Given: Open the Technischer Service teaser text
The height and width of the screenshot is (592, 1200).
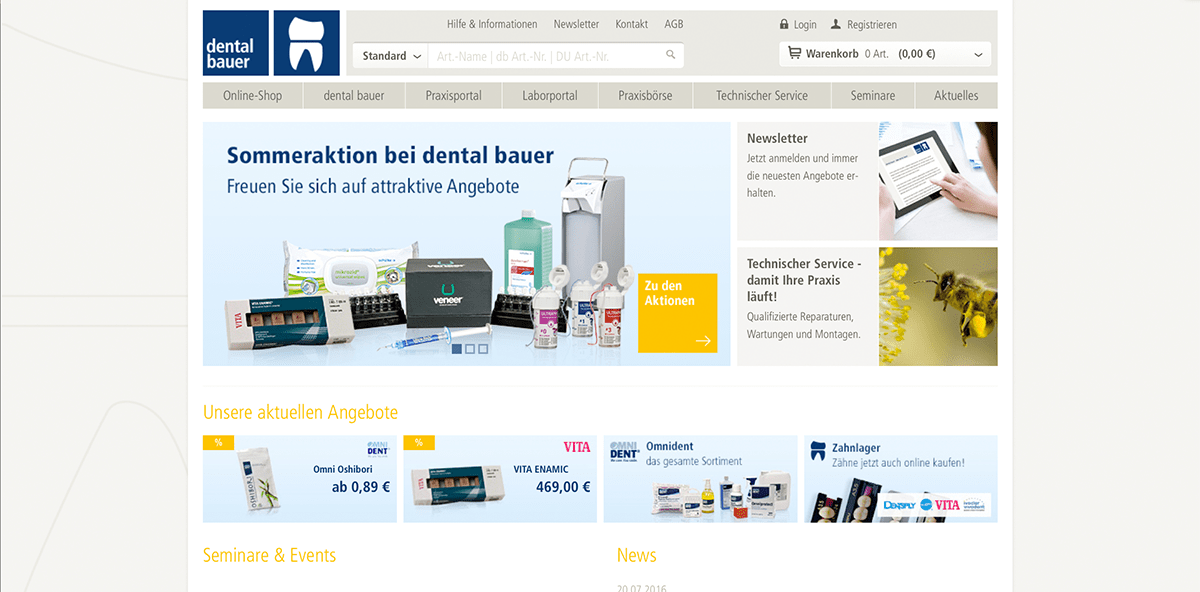Looking at the screenshot, I should [804, 280].
